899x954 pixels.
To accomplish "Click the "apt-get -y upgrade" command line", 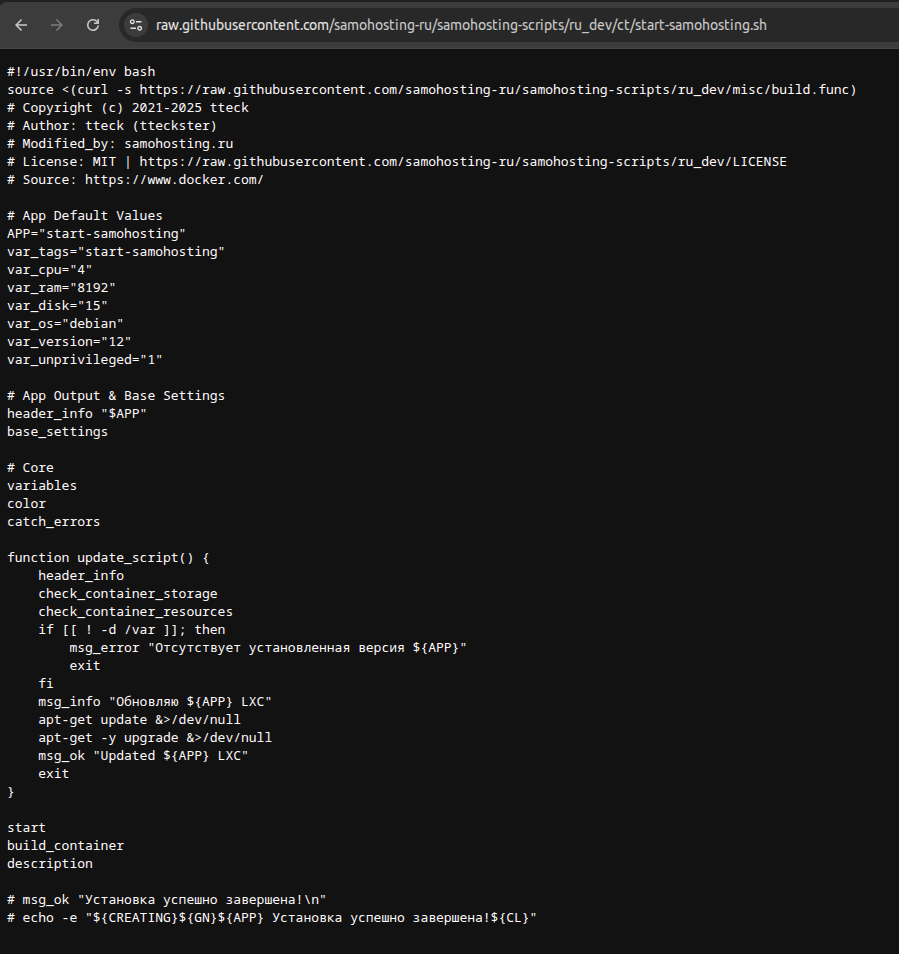I will click(155, 738).
